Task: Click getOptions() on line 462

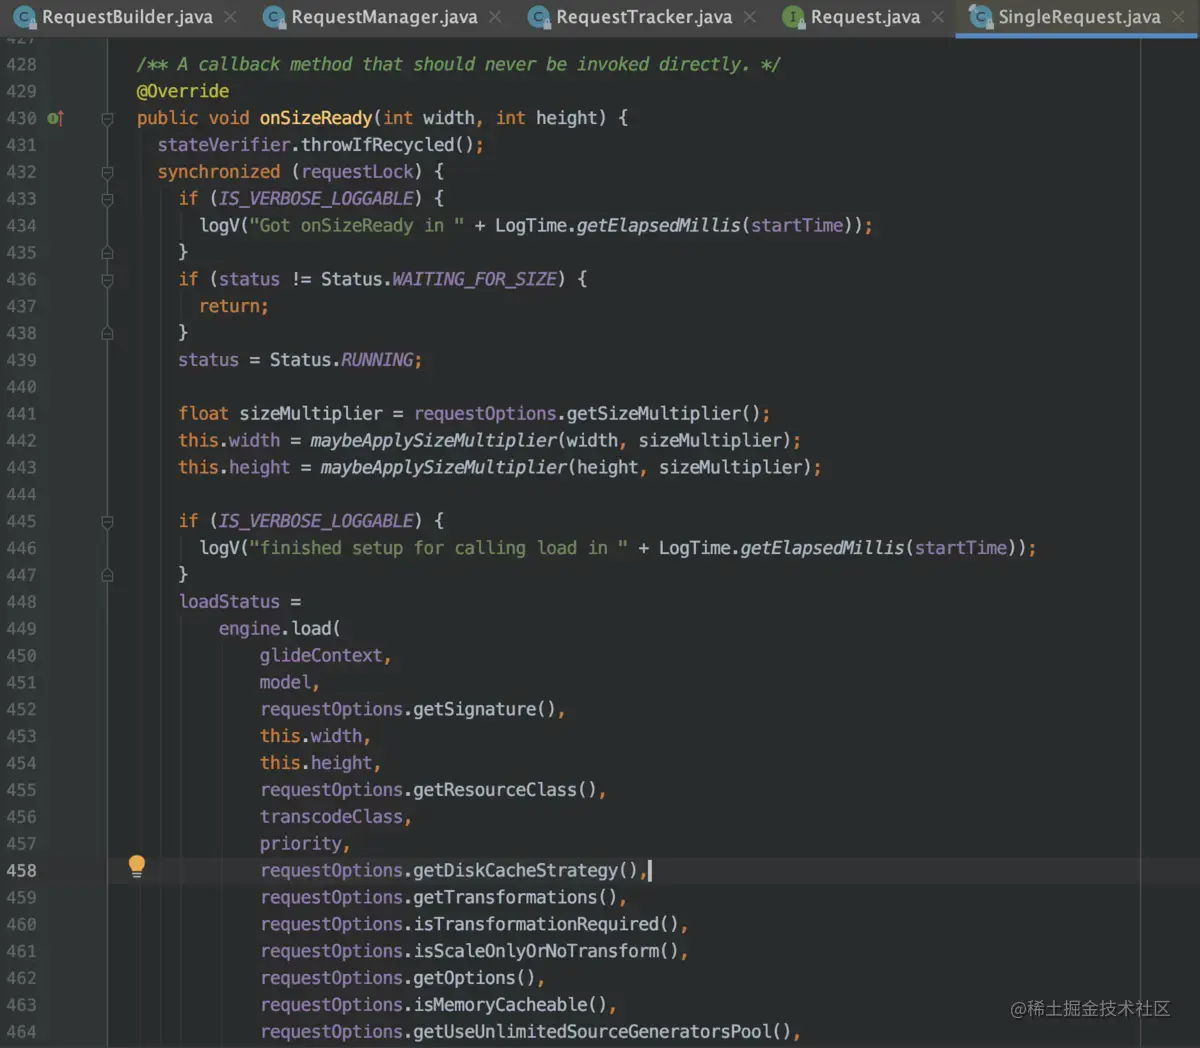Action: pos(474,978)
